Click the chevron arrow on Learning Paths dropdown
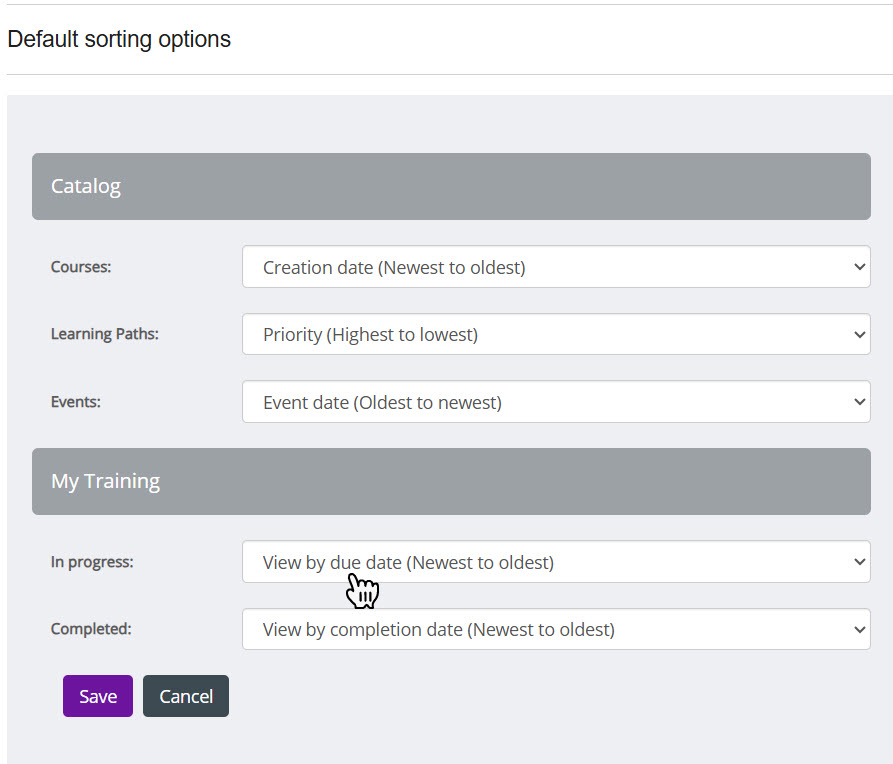This screenshot has width=893, height=764. pos(859,334)
